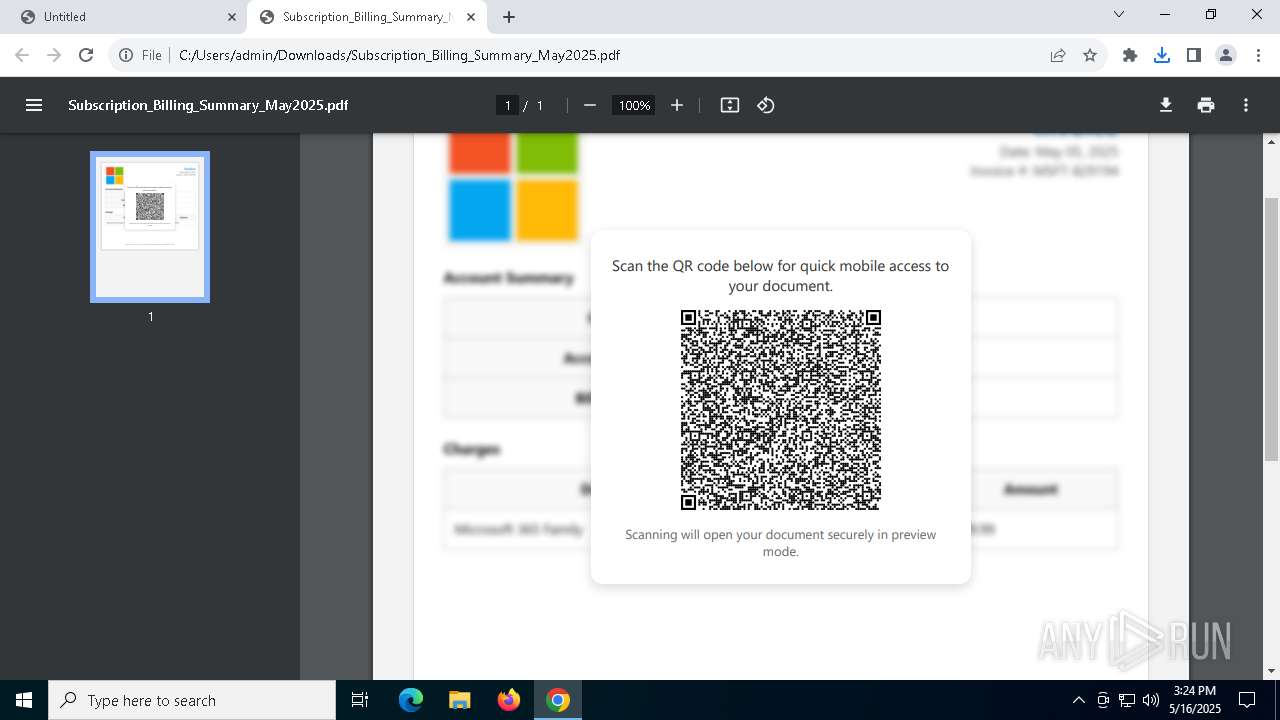
Task: Open the clock showing 3:24 PM
Action: (x=1195, y=700)
